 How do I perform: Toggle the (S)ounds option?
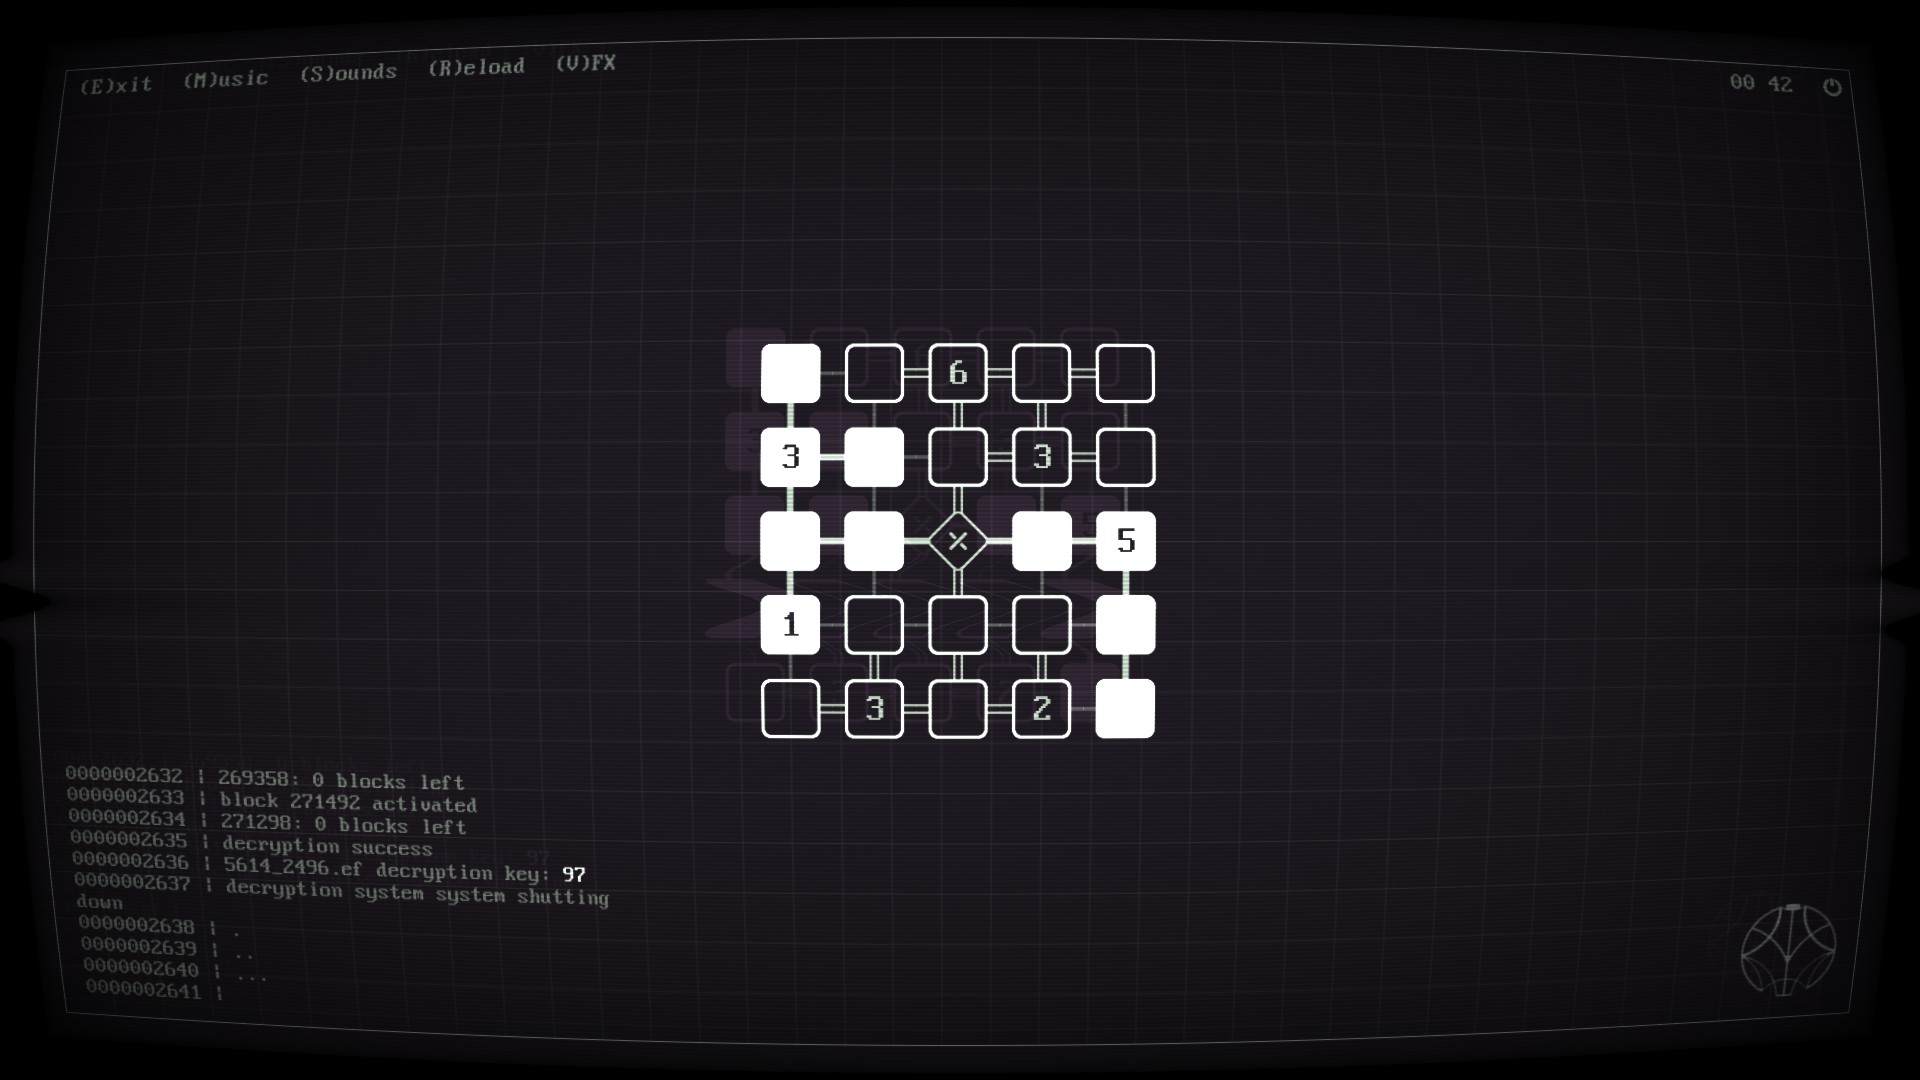click(x=348, y=72)
